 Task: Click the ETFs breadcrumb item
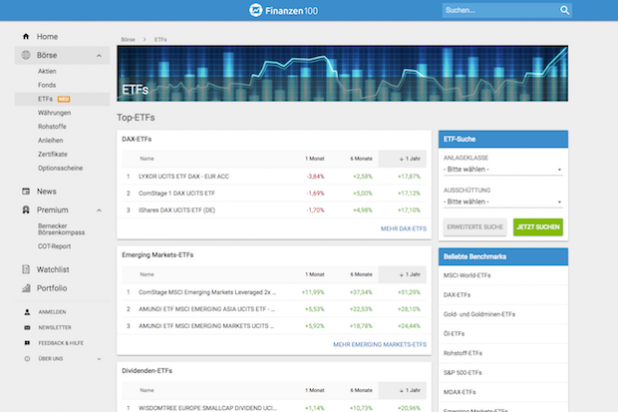point(160,39)
